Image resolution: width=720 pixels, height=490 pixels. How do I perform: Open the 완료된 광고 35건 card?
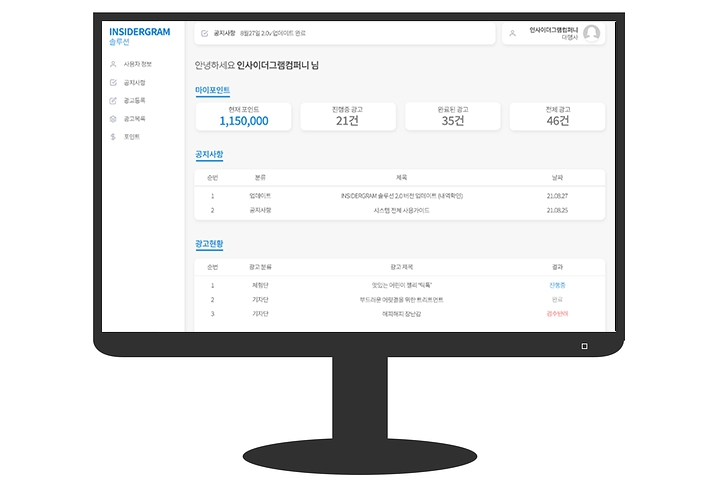click(x=452, y=116)
